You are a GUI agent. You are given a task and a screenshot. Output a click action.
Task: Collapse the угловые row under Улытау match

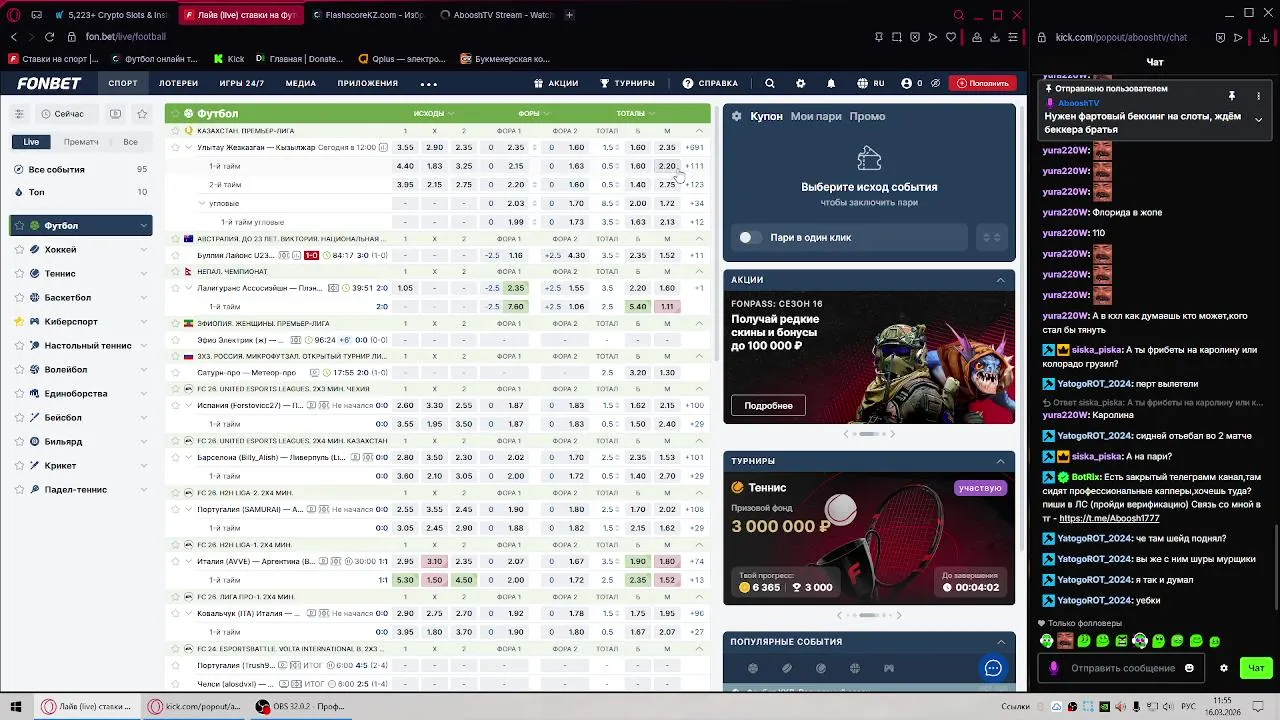(201, 203)
